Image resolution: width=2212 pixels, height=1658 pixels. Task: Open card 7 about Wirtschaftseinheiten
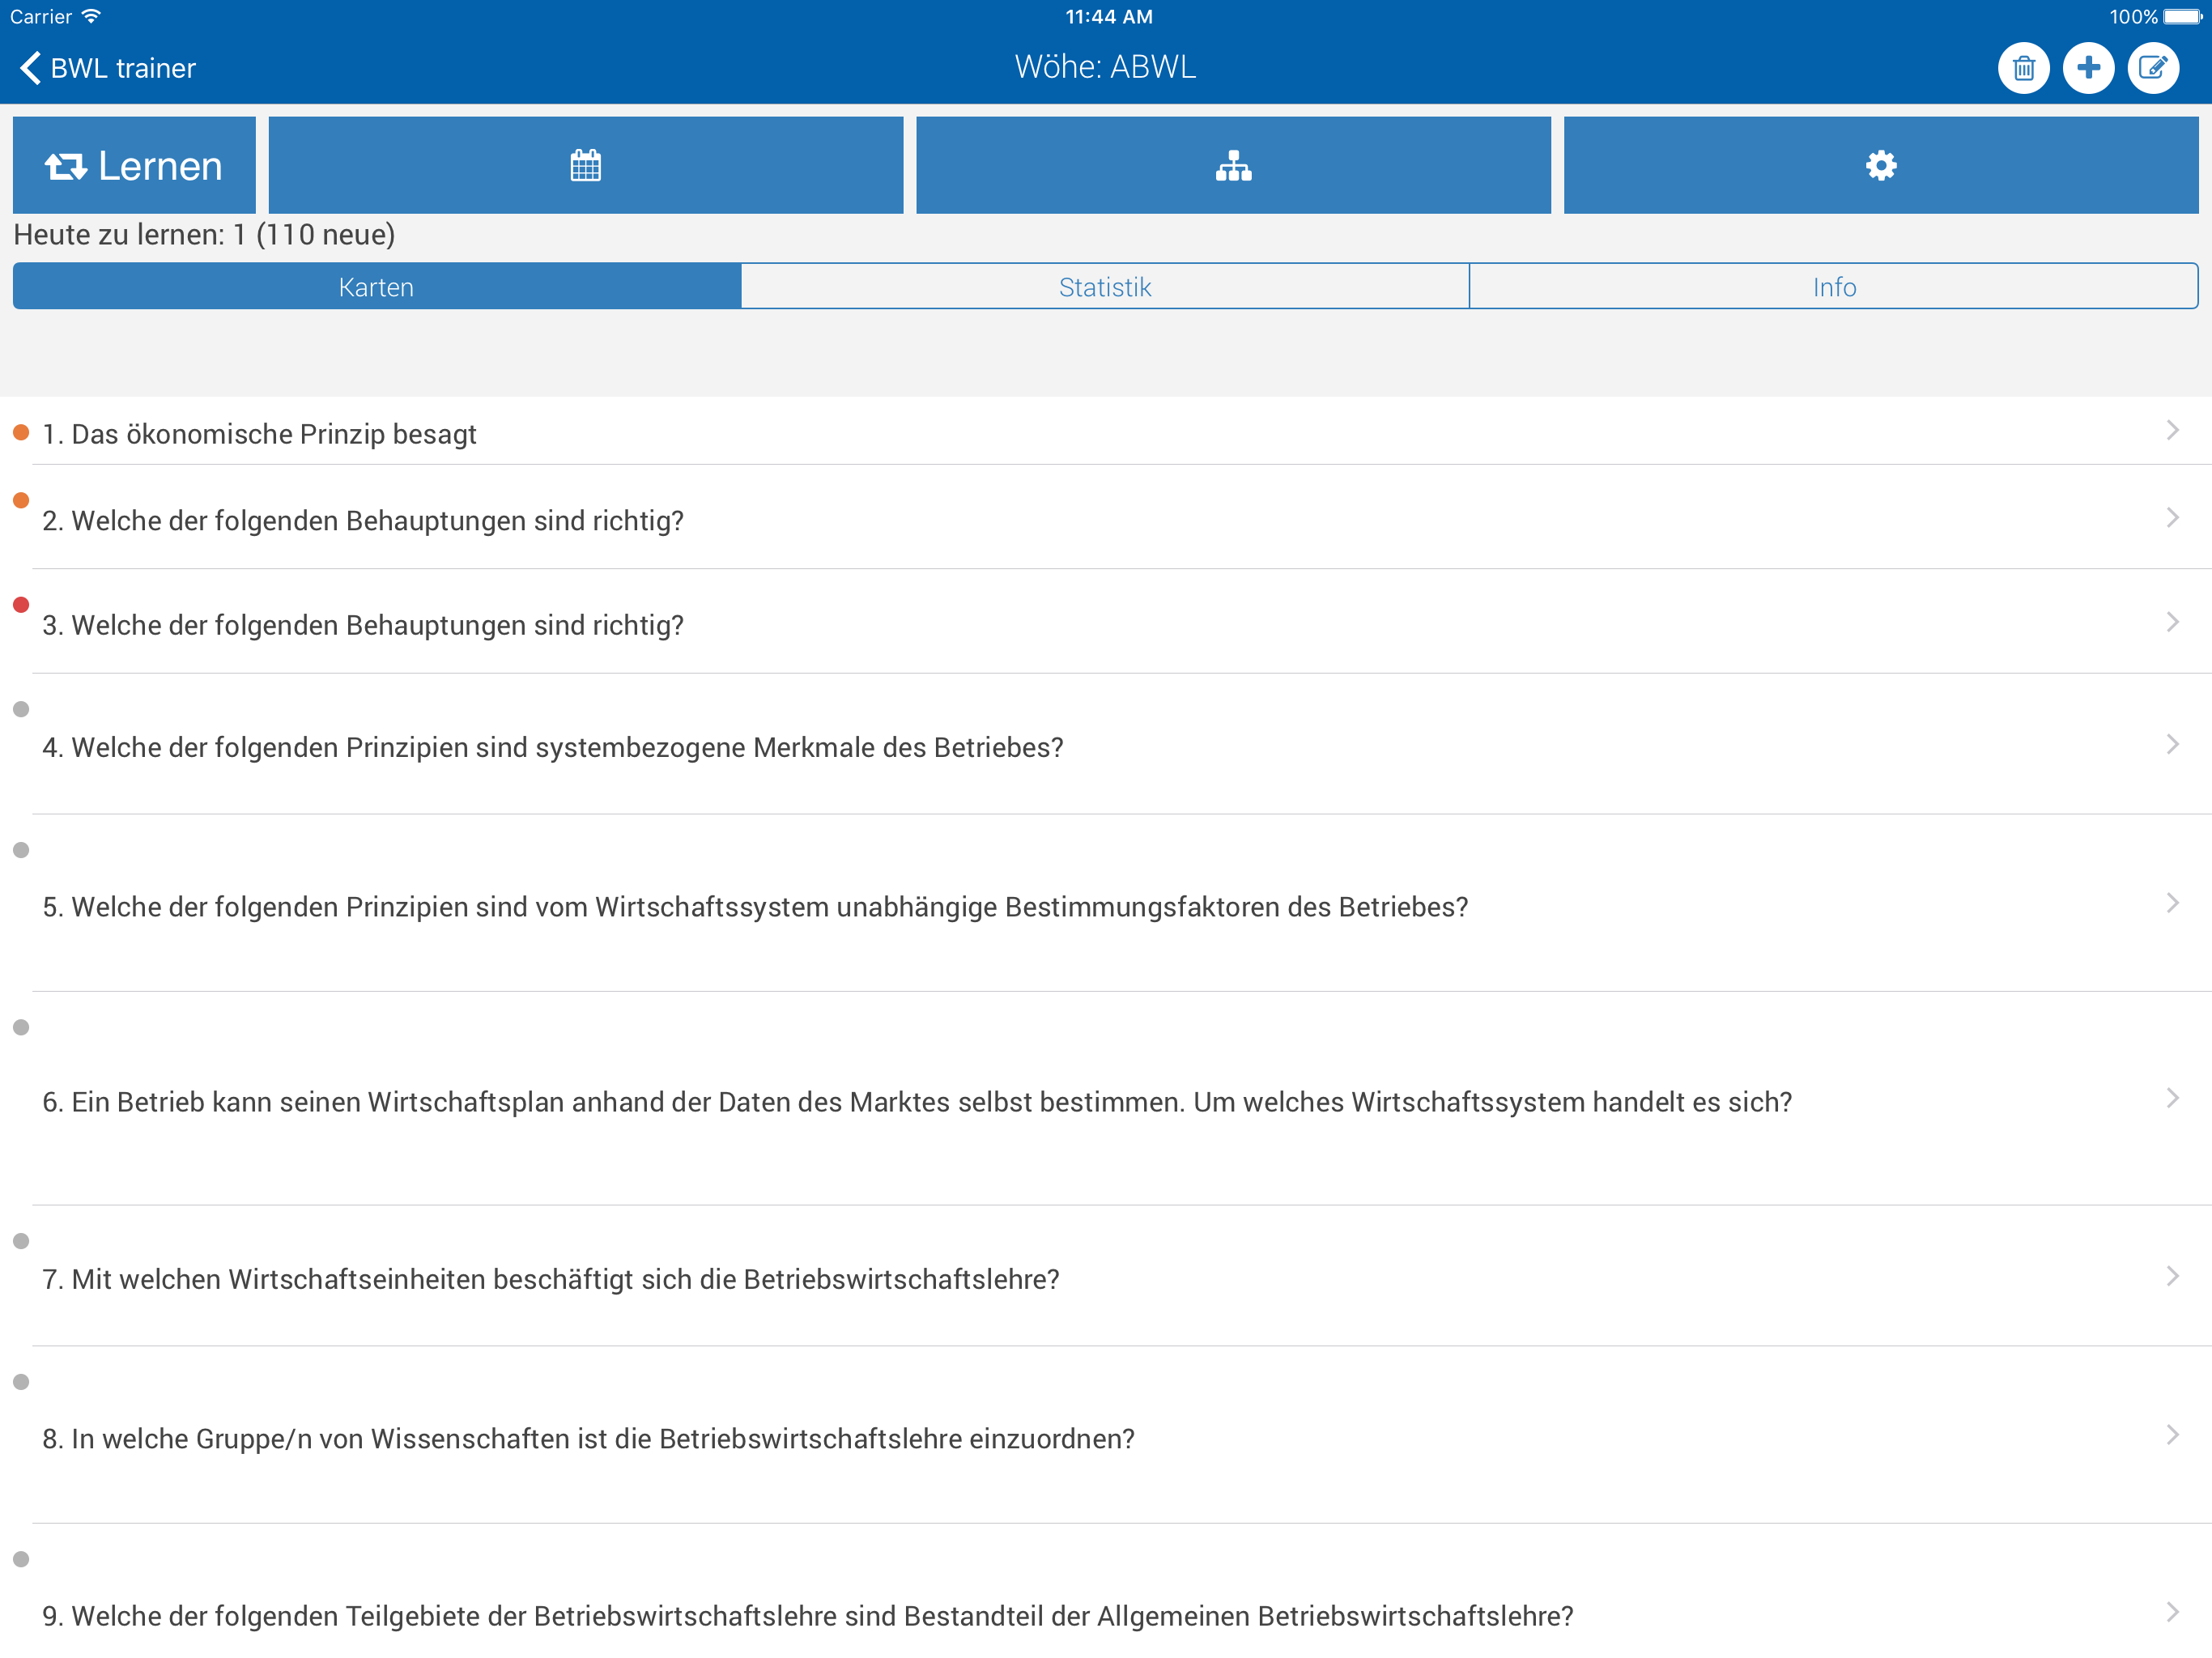1106,1277
